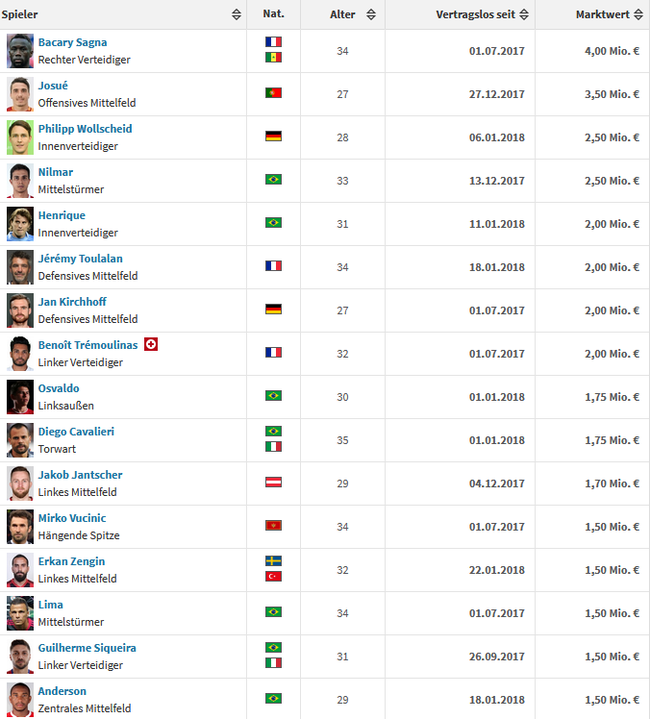This screenshot has width=650, height=719.
Task: Sort table by Alter column arrows
Action: point(371,14)
